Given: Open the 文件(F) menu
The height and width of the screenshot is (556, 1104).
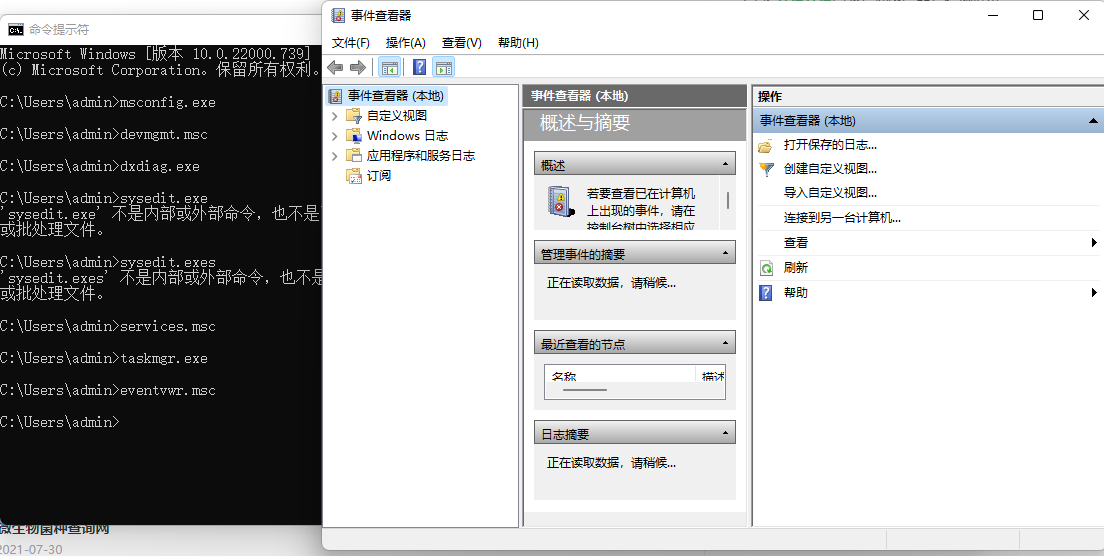Looking at the screenshot, I should [351, 43].
